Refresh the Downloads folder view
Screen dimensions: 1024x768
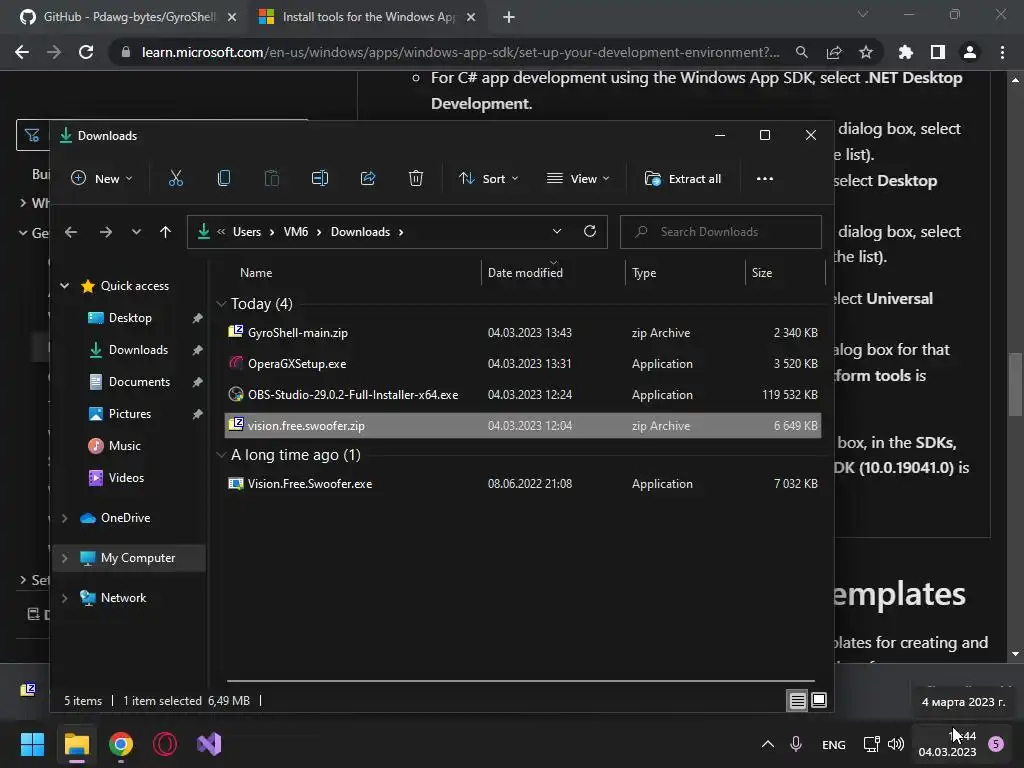coord(590,231)
